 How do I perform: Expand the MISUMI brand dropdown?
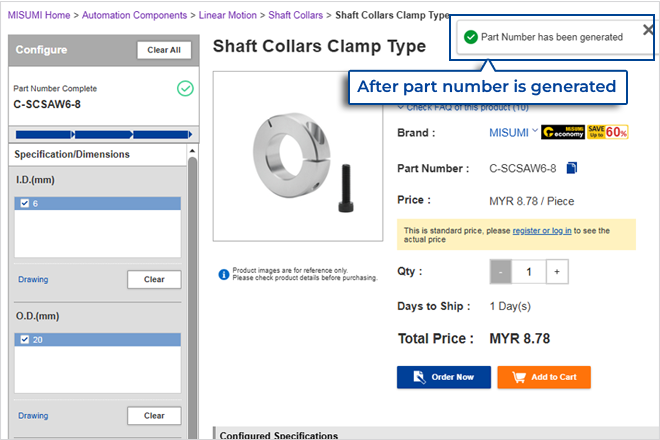coord(534,130)
